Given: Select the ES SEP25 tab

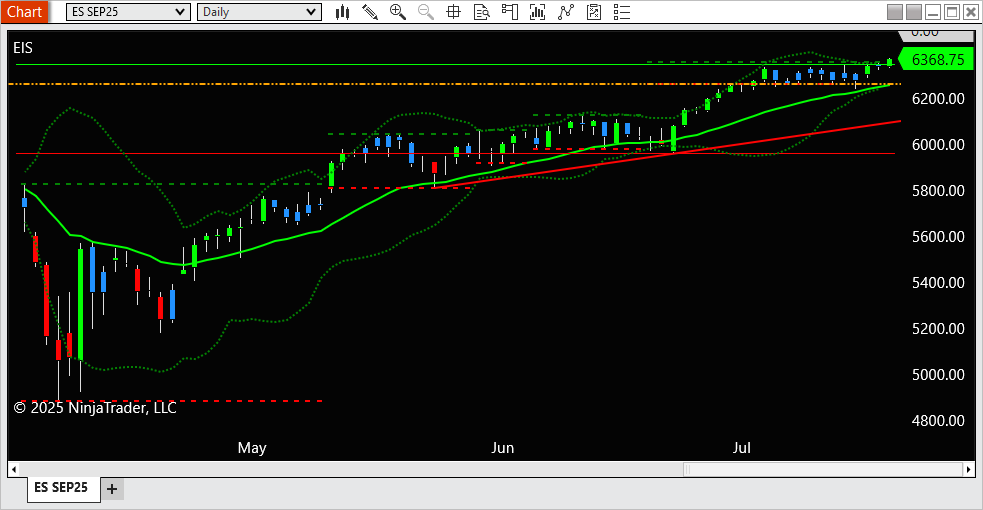Looking at the screenshot, I should click(61, 487).
